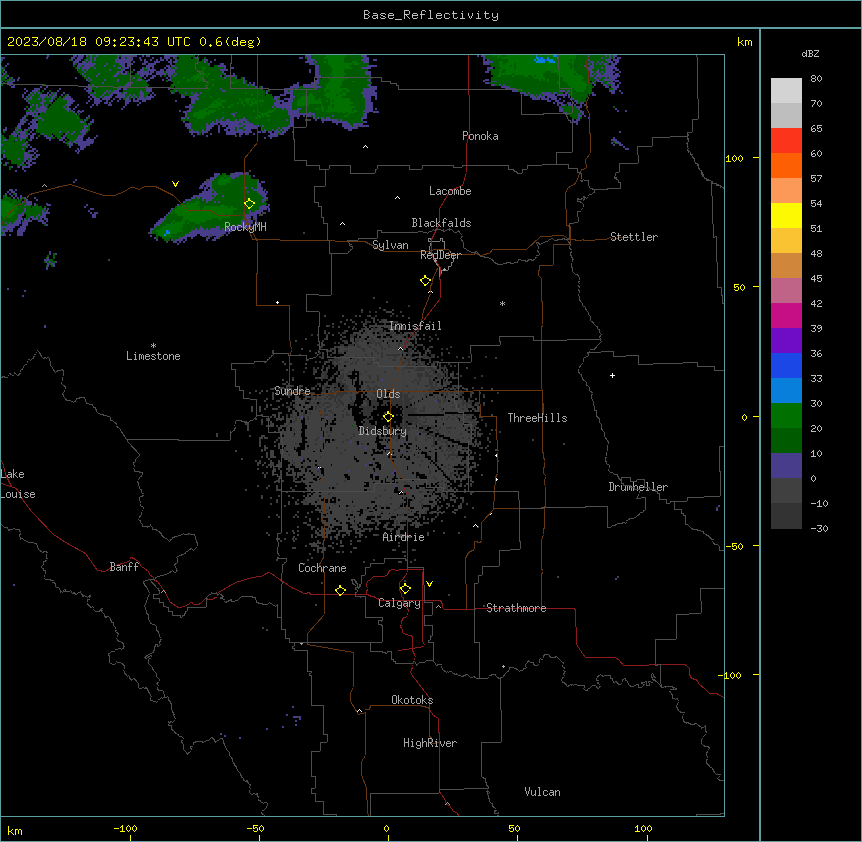Select the HighRiver label
The width and height of the screenshot is (862, 842).
(x=430, y=743)
